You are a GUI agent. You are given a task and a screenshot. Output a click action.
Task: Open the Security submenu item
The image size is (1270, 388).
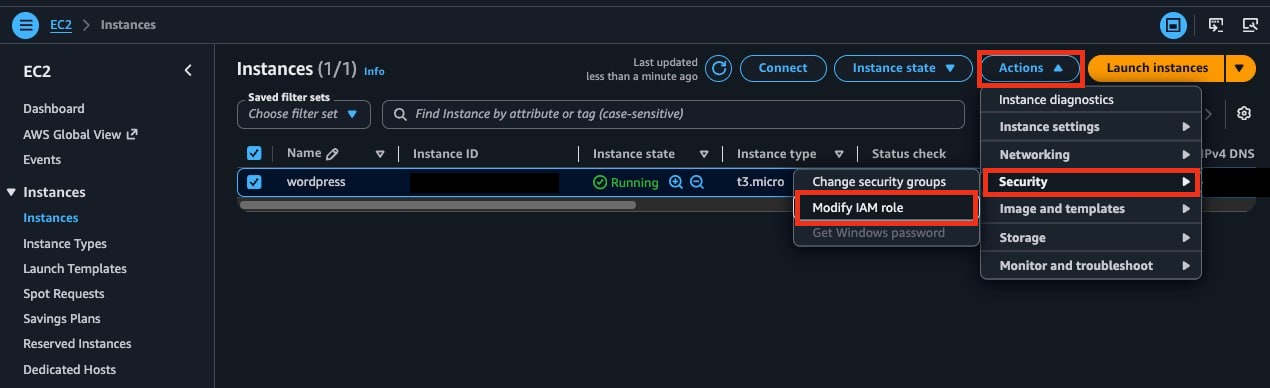point(1091,182)
